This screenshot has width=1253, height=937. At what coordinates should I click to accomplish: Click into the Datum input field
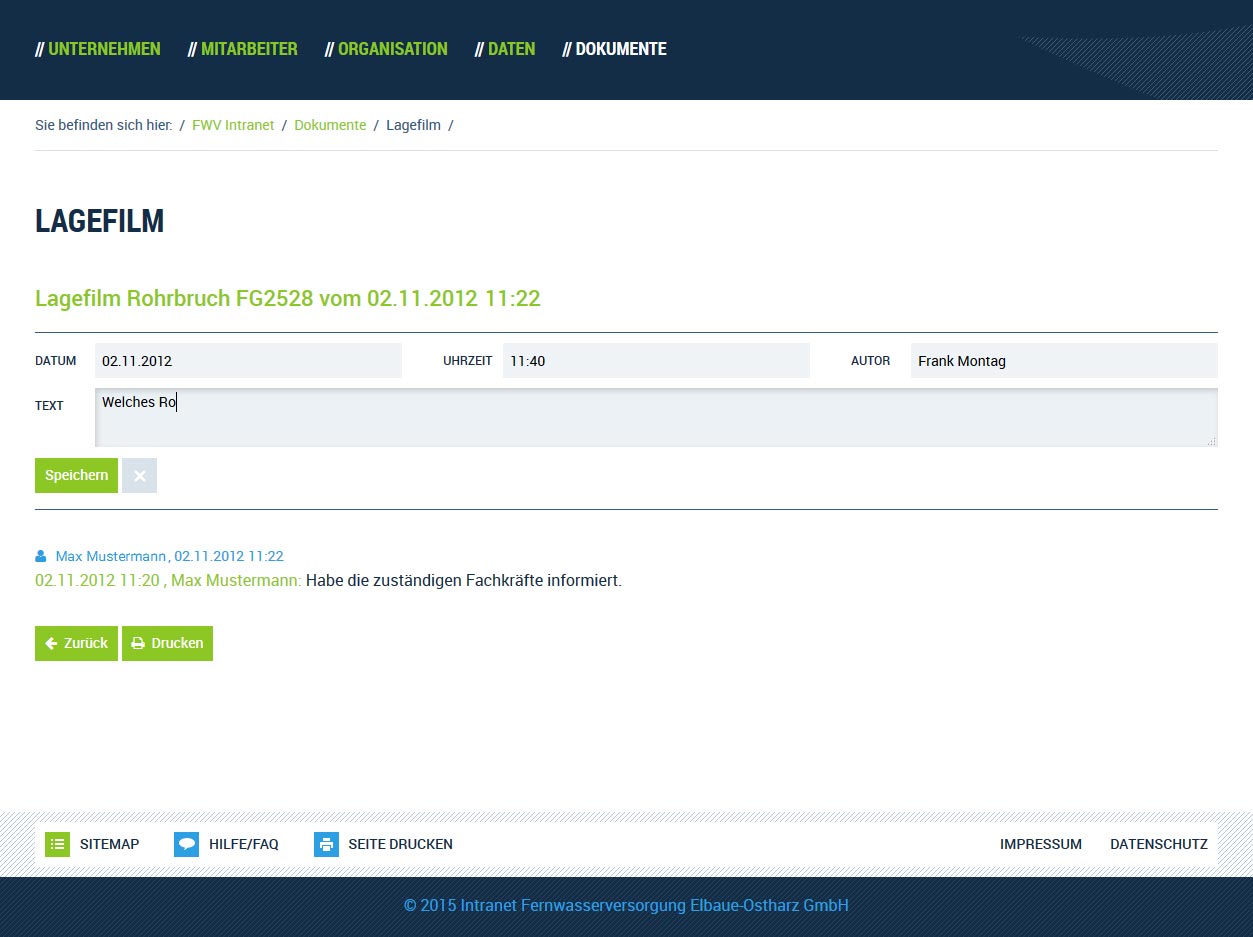point(248,361)
